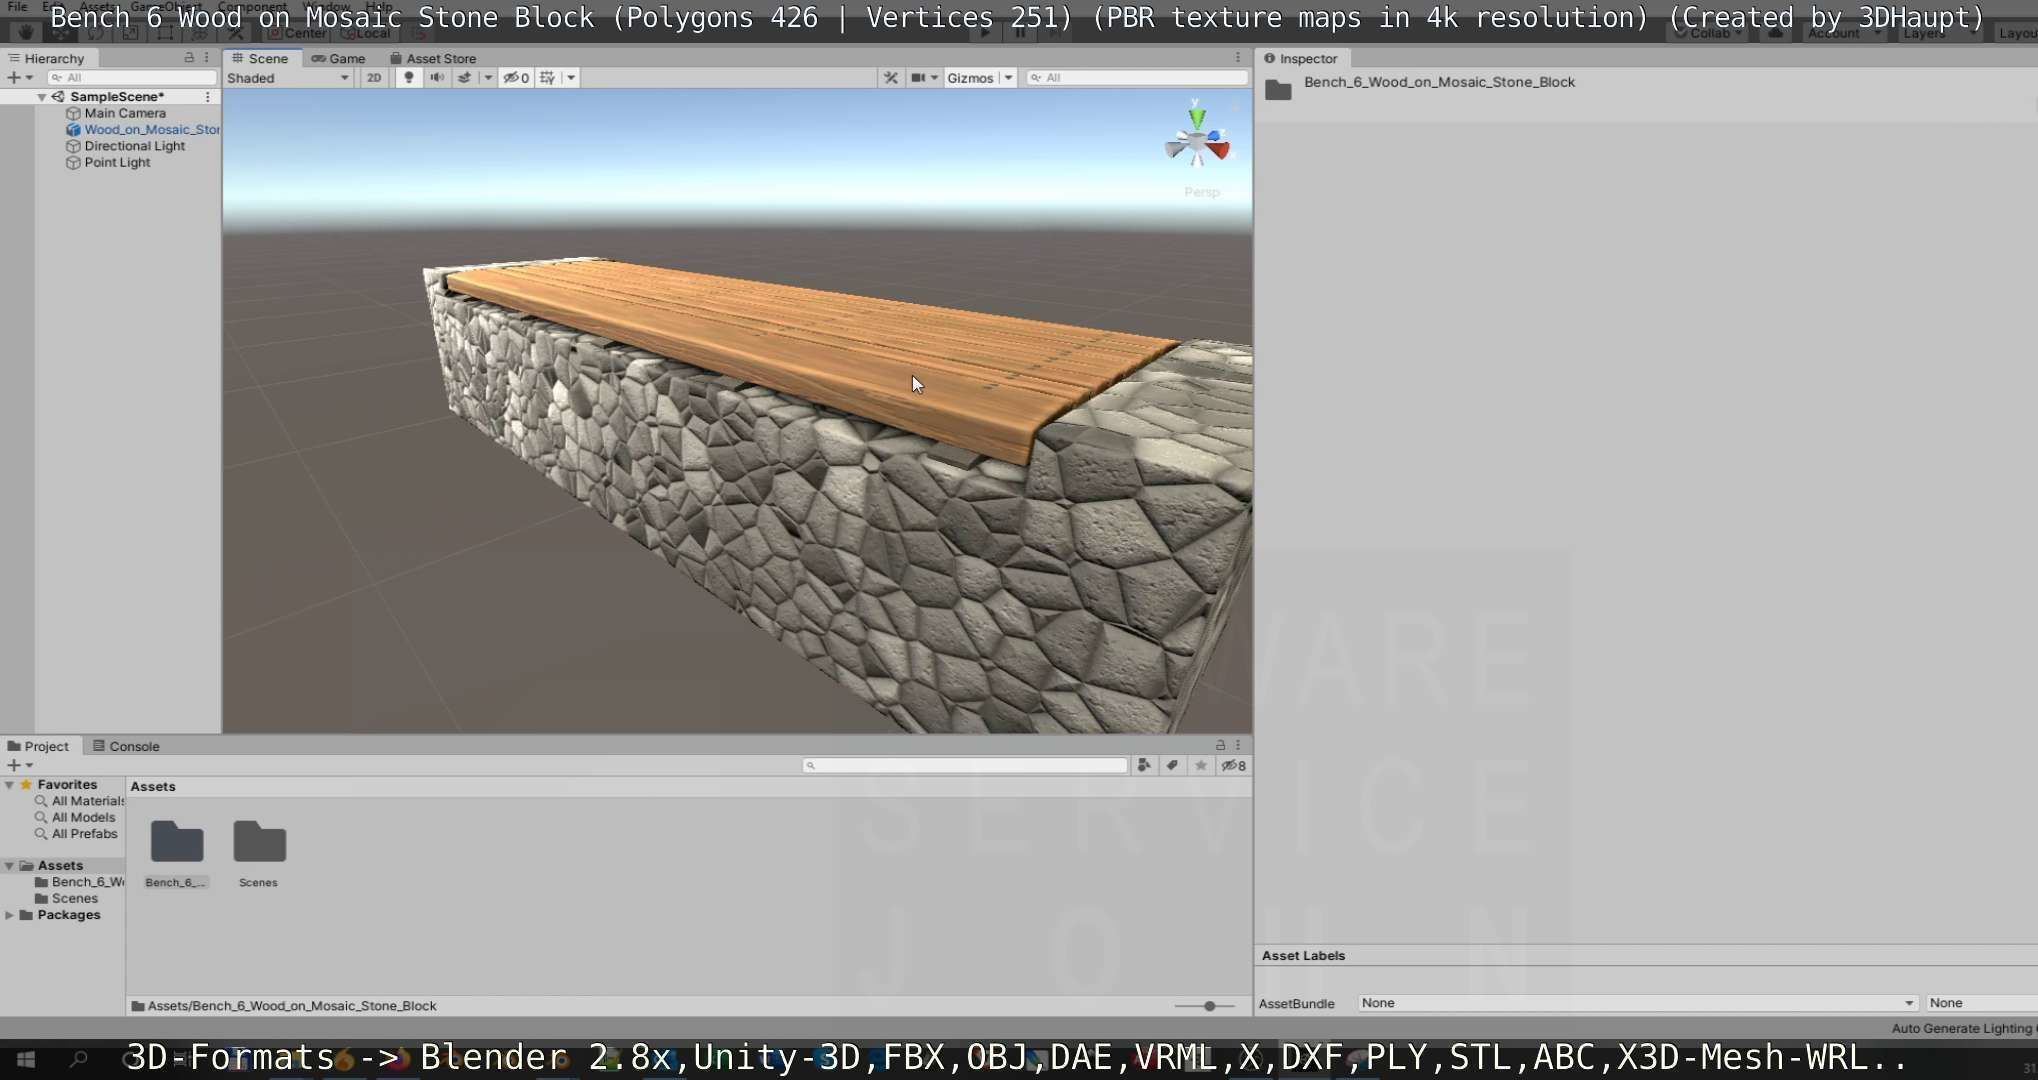This screenshot has width=2038, height=1080.
Task: Click the orientation gizmo's green Y axis
Action: point(1196,118)
